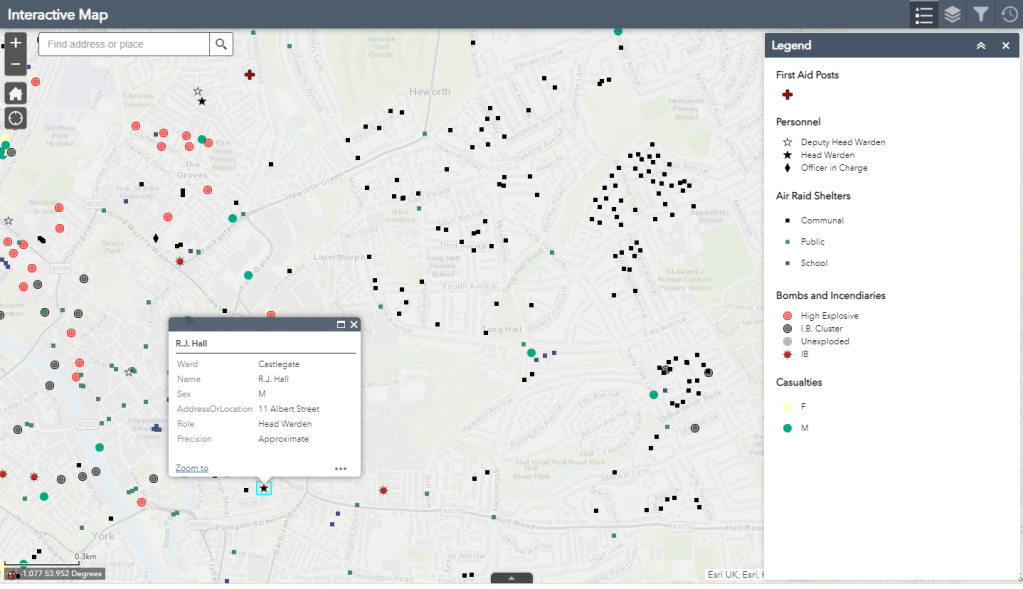The height and width of the screenshot is (589, 1023).
Task: Open the Legend widget in header
Action: click(x=924, y=15)
